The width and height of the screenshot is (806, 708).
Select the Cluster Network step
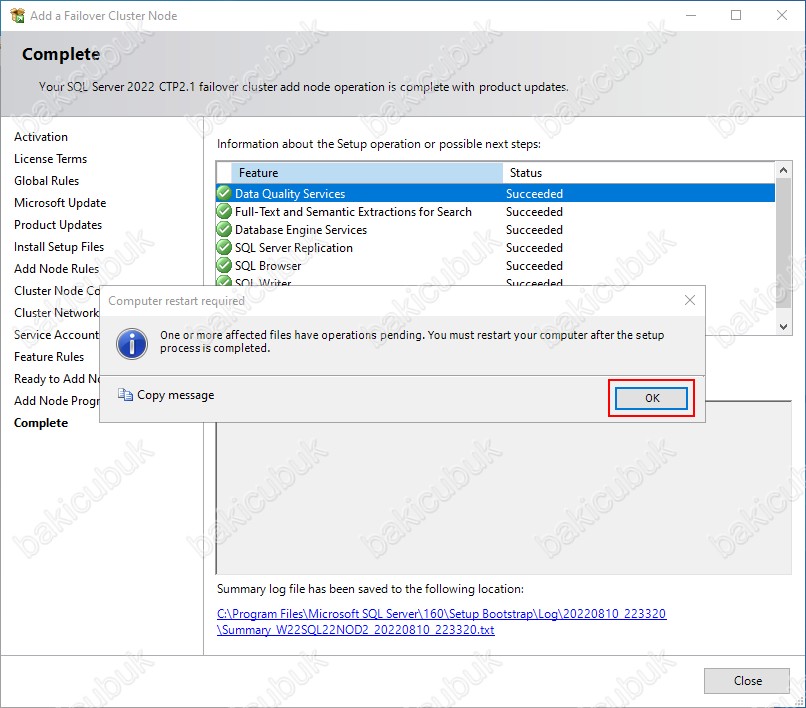tap(57, 313)
